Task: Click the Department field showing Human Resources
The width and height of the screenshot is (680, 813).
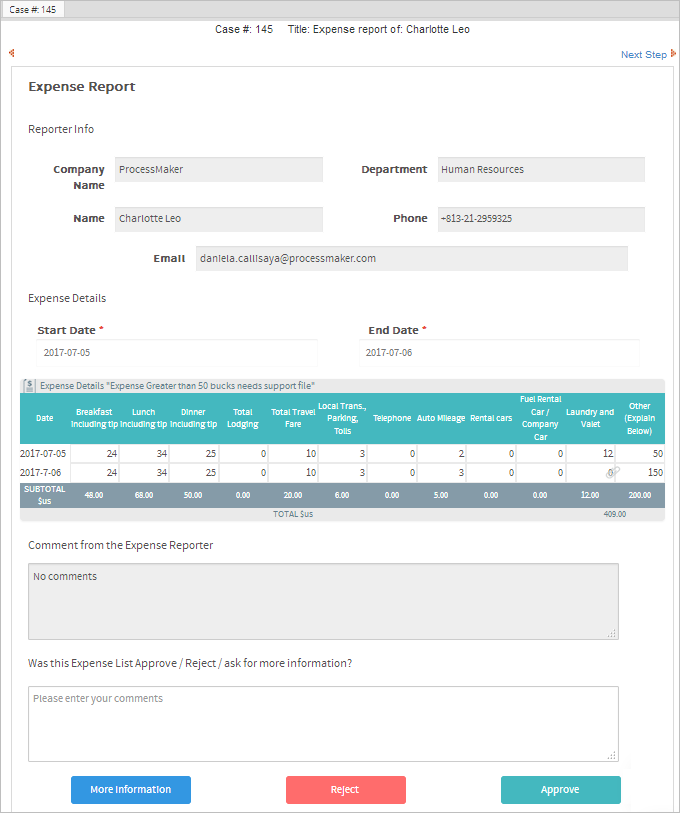Action: [541, 170]
